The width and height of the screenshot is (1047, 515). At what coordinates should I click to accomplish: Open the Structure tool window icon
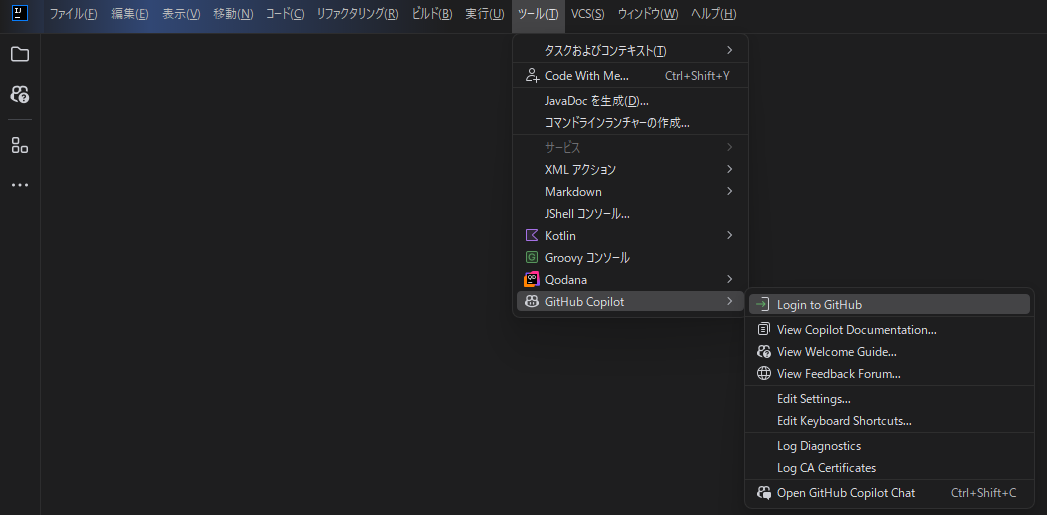tap(20, 146)
